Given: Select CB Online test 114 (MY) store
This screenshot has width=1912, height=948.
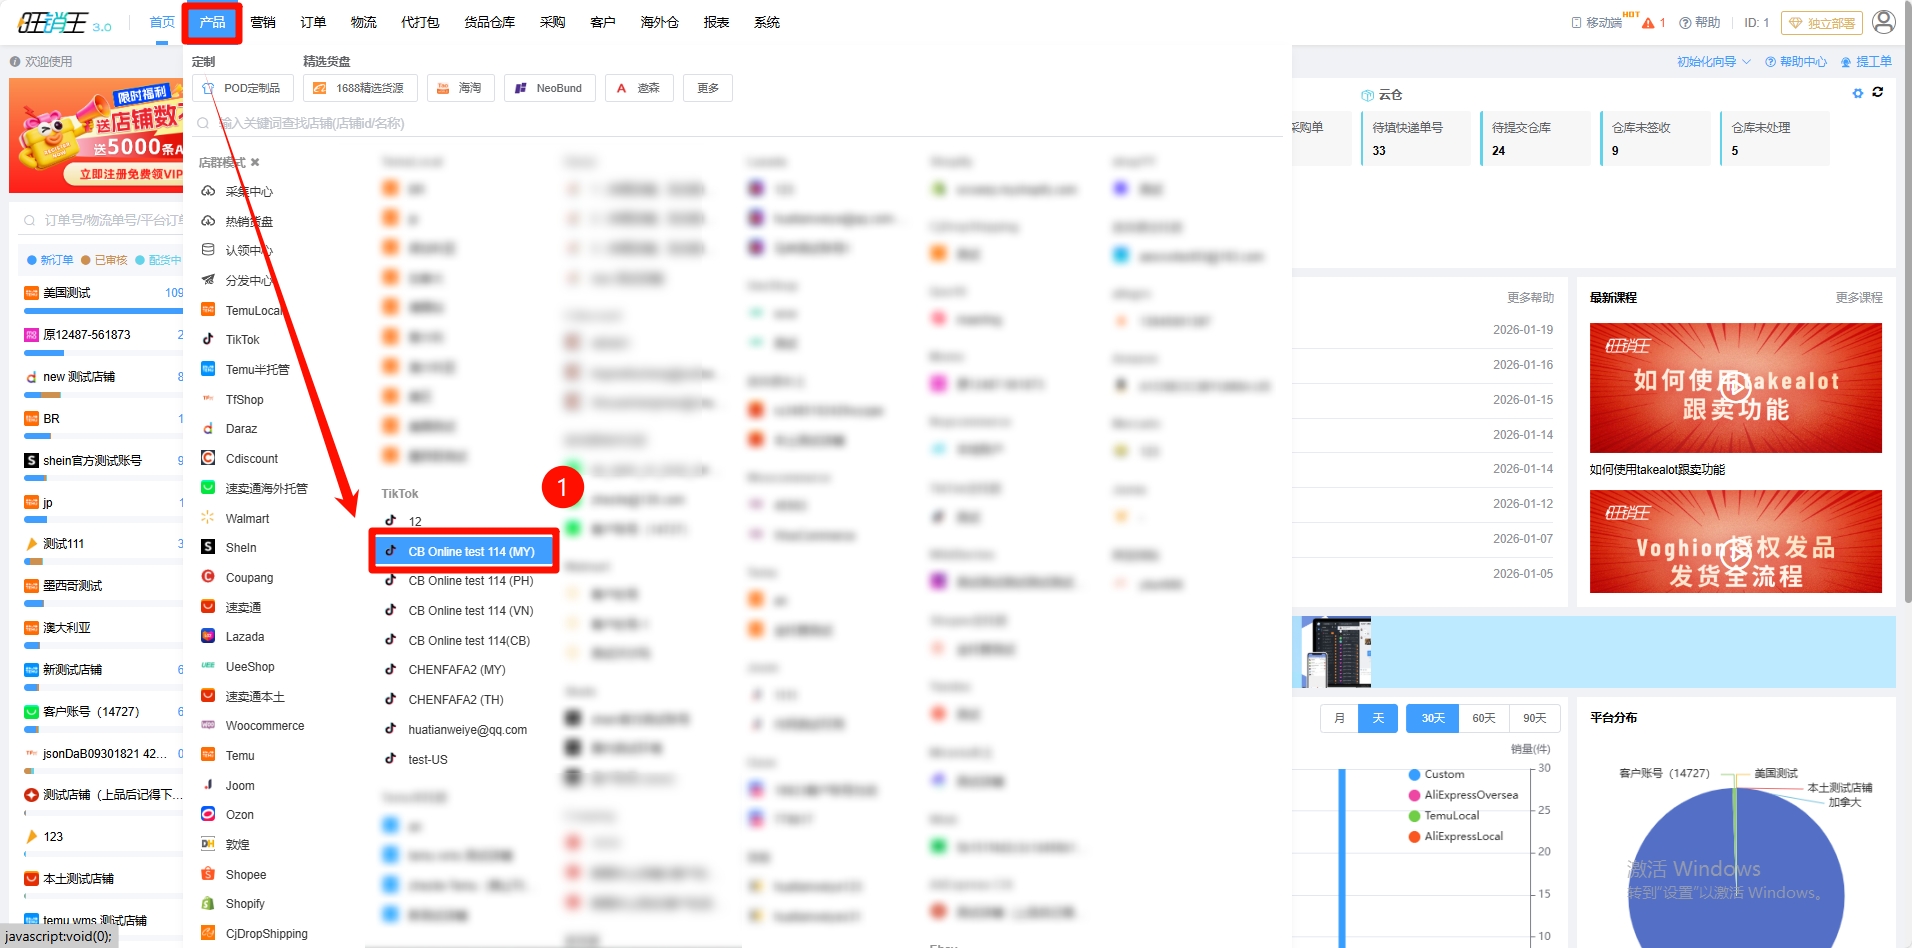Looking at the screenshot, I should 471,552.
